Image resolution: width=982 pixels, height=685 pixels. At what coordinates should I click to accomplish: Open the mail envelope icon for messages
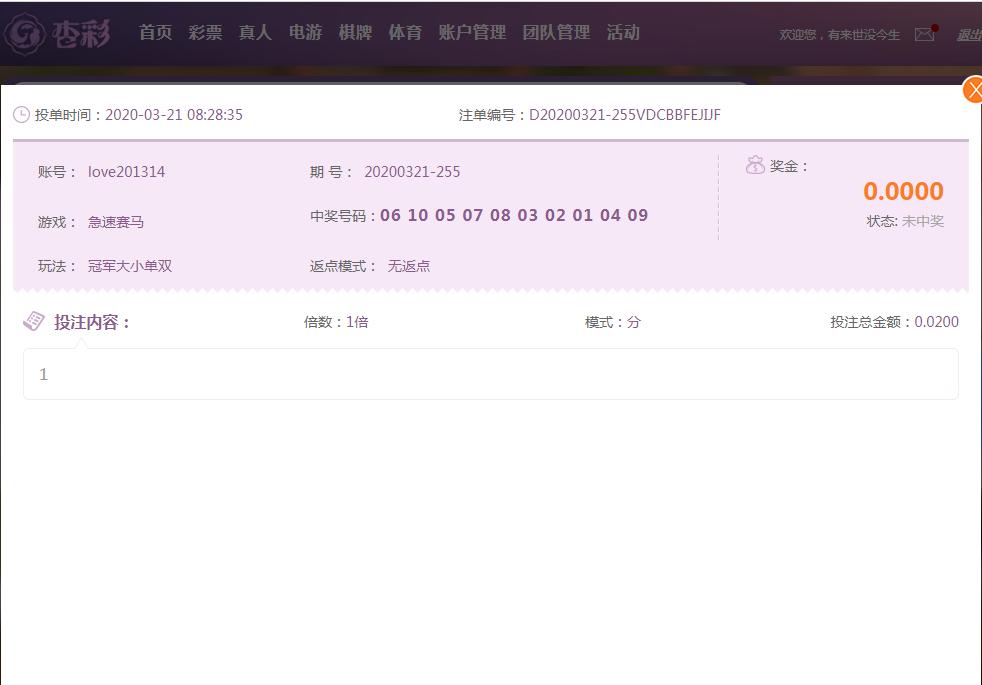(924, 34)
